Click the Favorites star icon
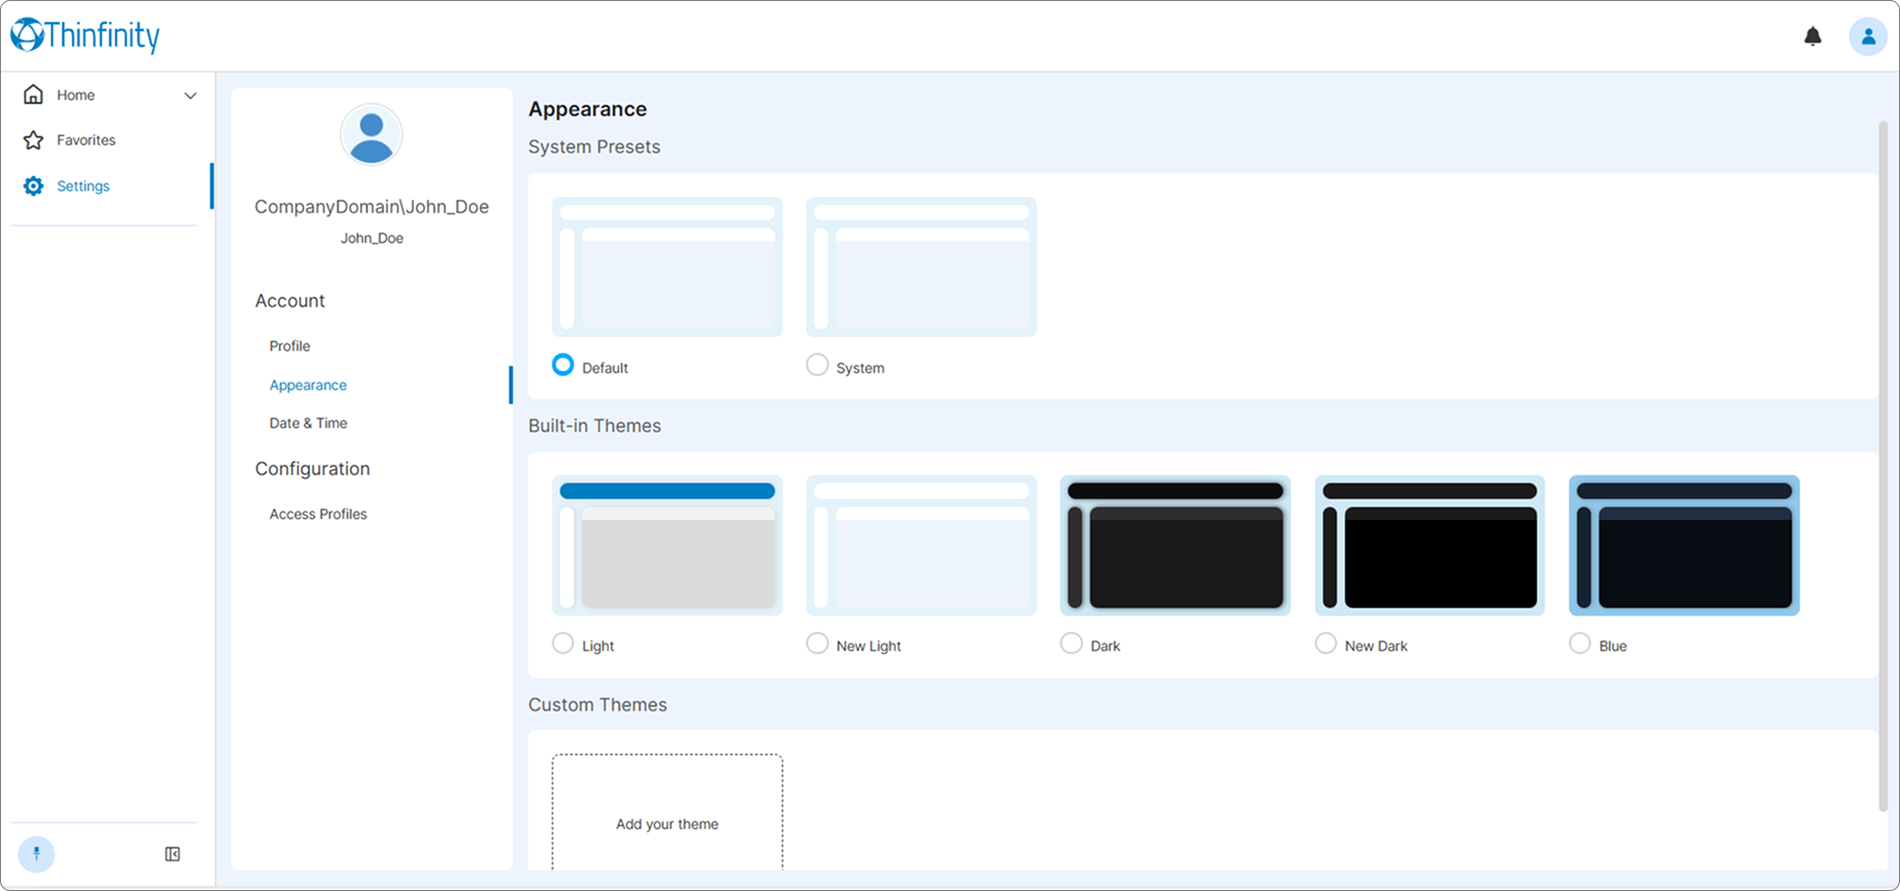The height and width of the screenshot is (891, 1900). (33, 140)
